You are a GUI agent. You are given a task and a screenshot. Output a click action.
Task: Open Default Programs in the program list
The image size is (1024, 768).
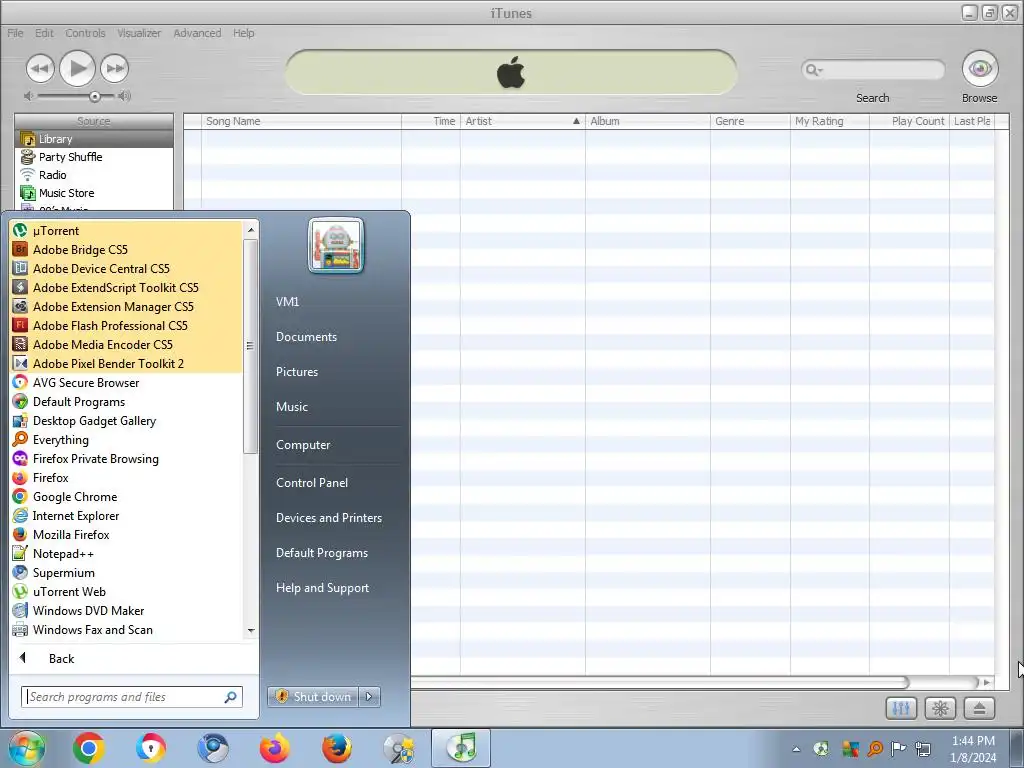point(127,402)
